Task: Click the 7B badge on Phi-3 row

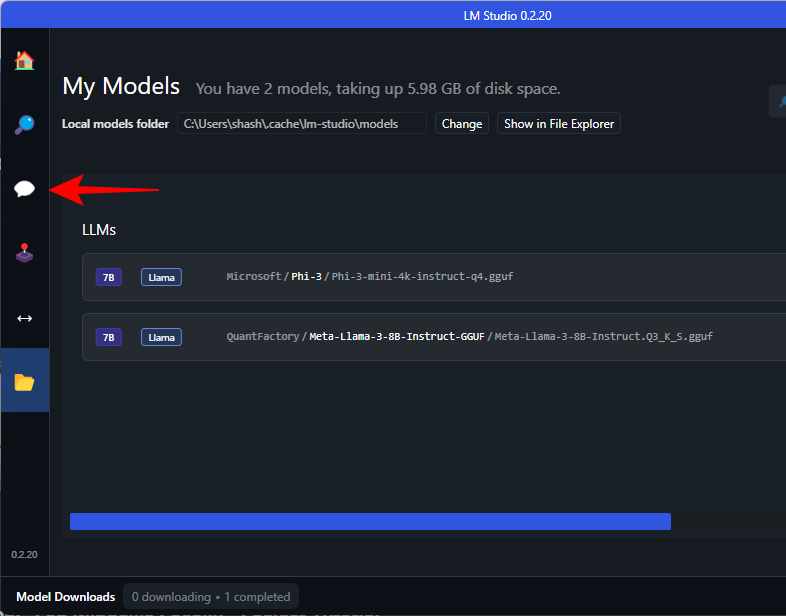Action: (109, 277)
